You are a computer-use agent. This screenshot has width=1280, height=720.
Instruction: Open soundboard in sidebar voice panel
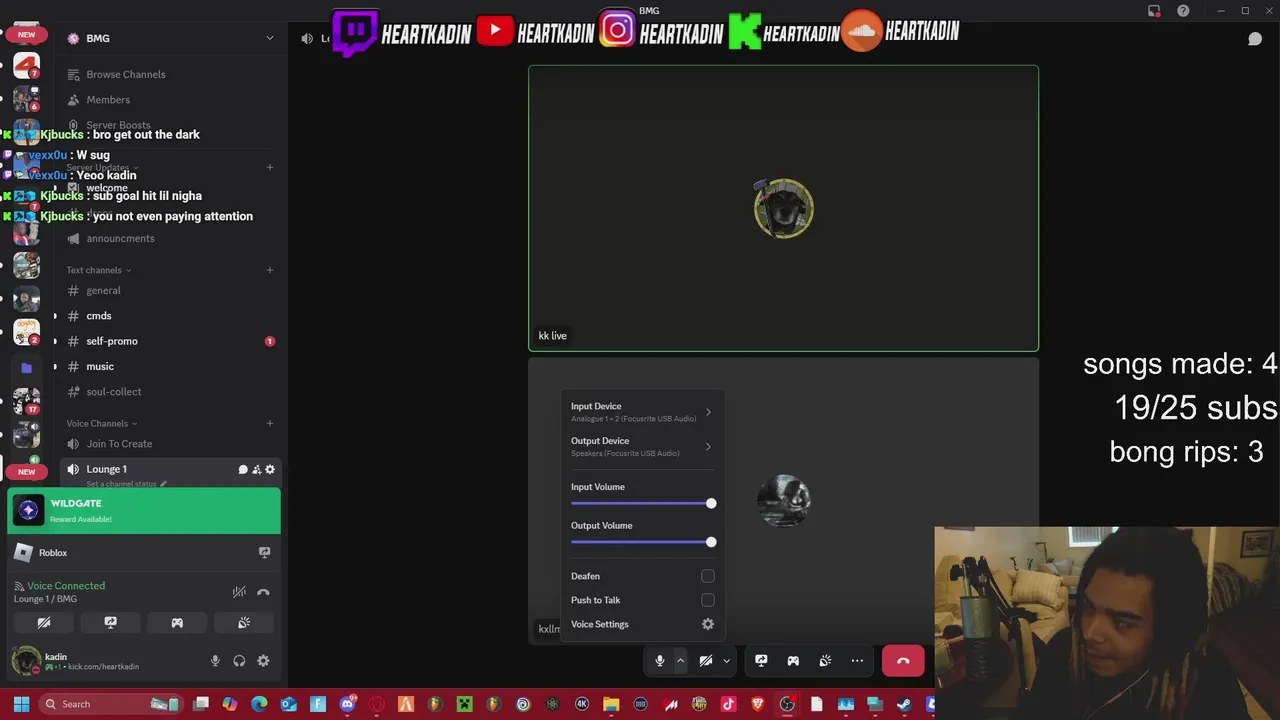coord(244,623)
